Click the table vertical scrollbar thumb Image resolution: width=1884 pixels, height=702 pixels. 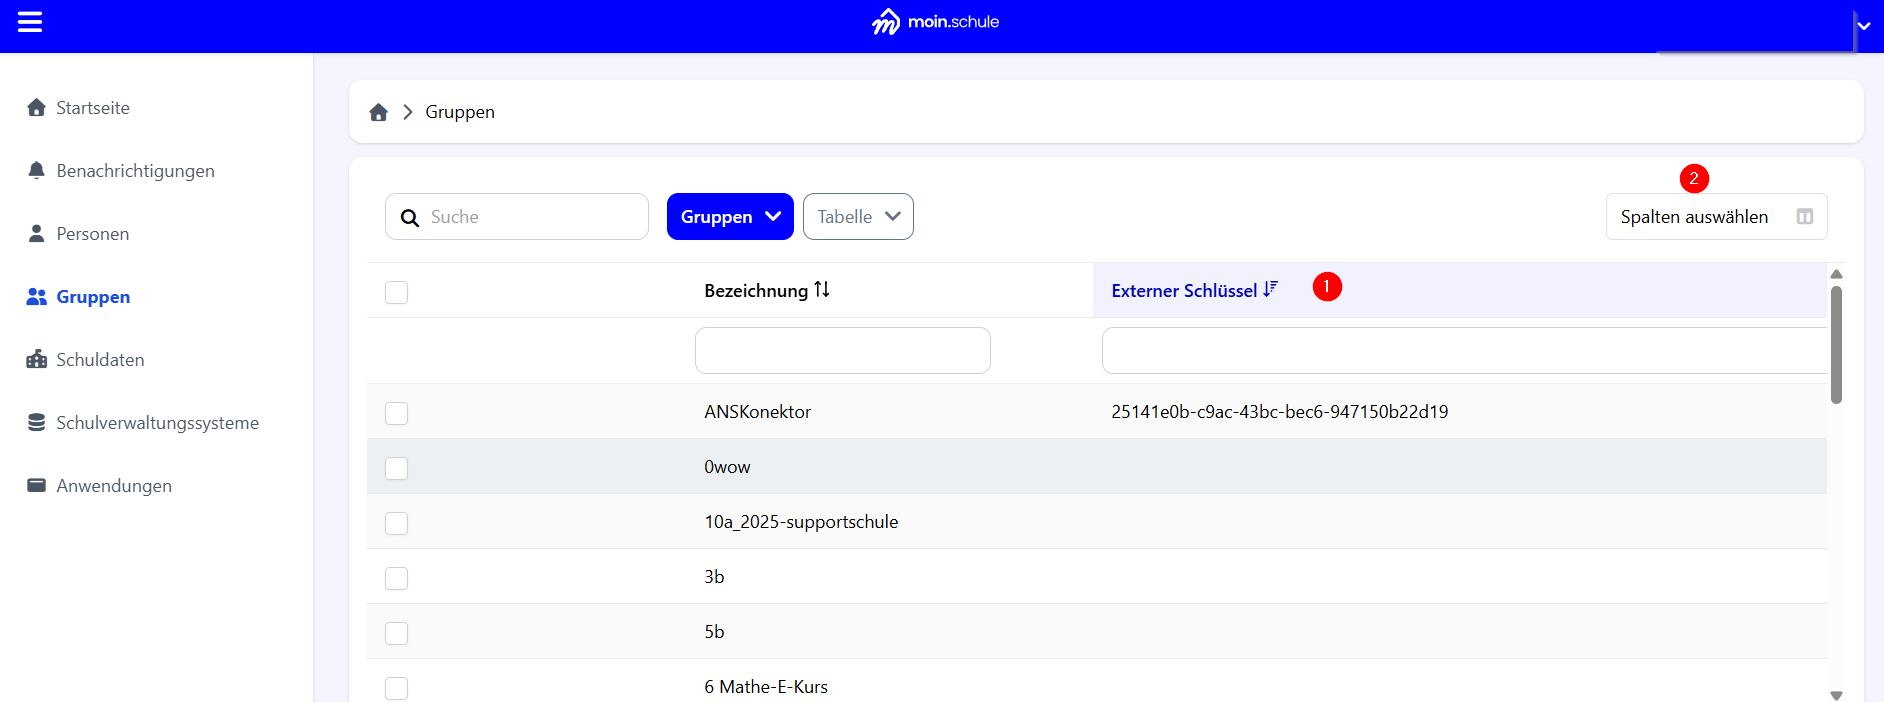(1836, 345)
